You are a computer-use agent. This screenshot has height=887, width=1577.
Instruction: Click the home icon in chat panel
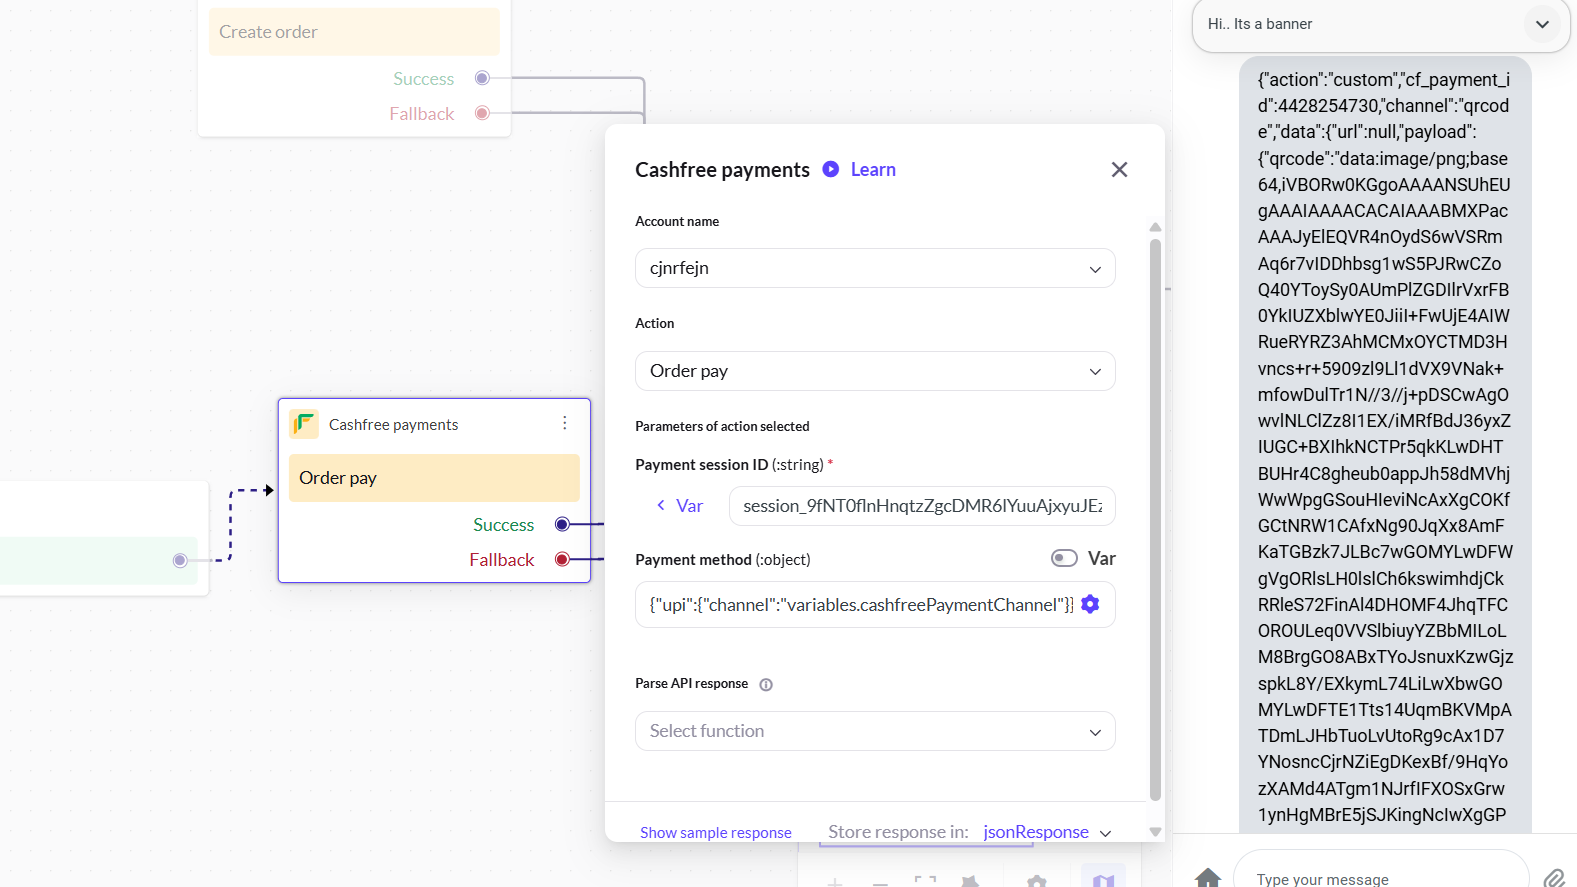[x=1208, y=877]
